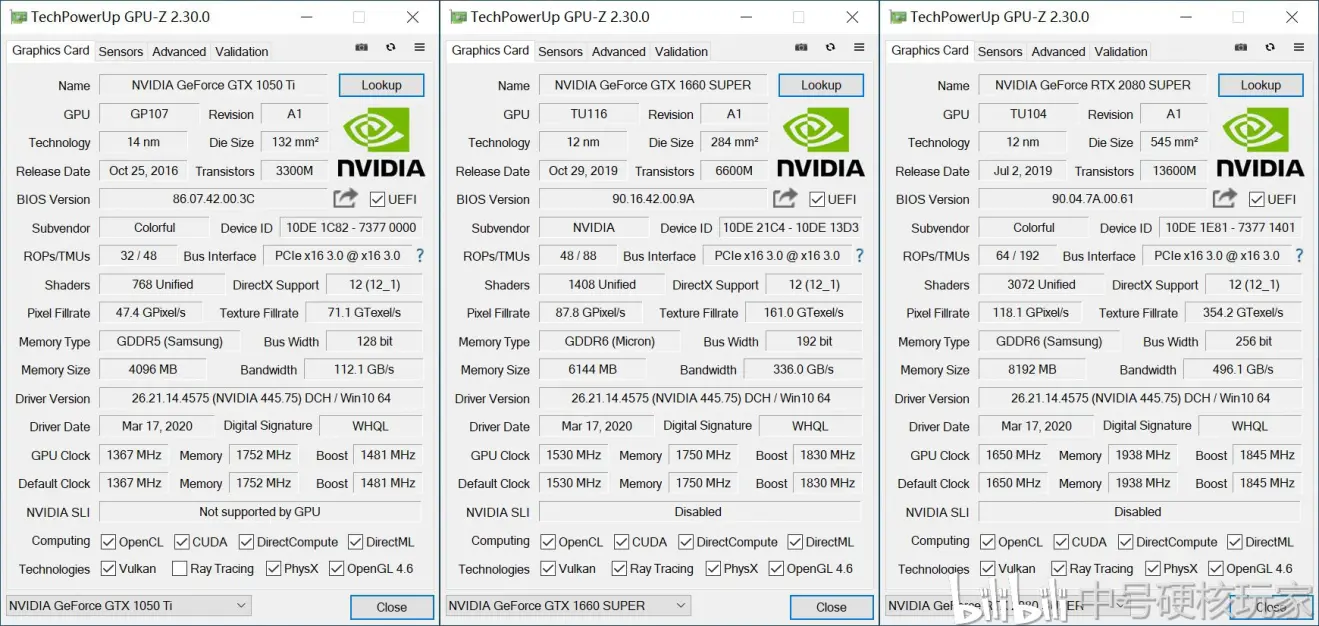Click the screenshot camera icon in the GTX 1660 SUPER window
This screenshot has width=1319, height=626.
pos(801,47)
